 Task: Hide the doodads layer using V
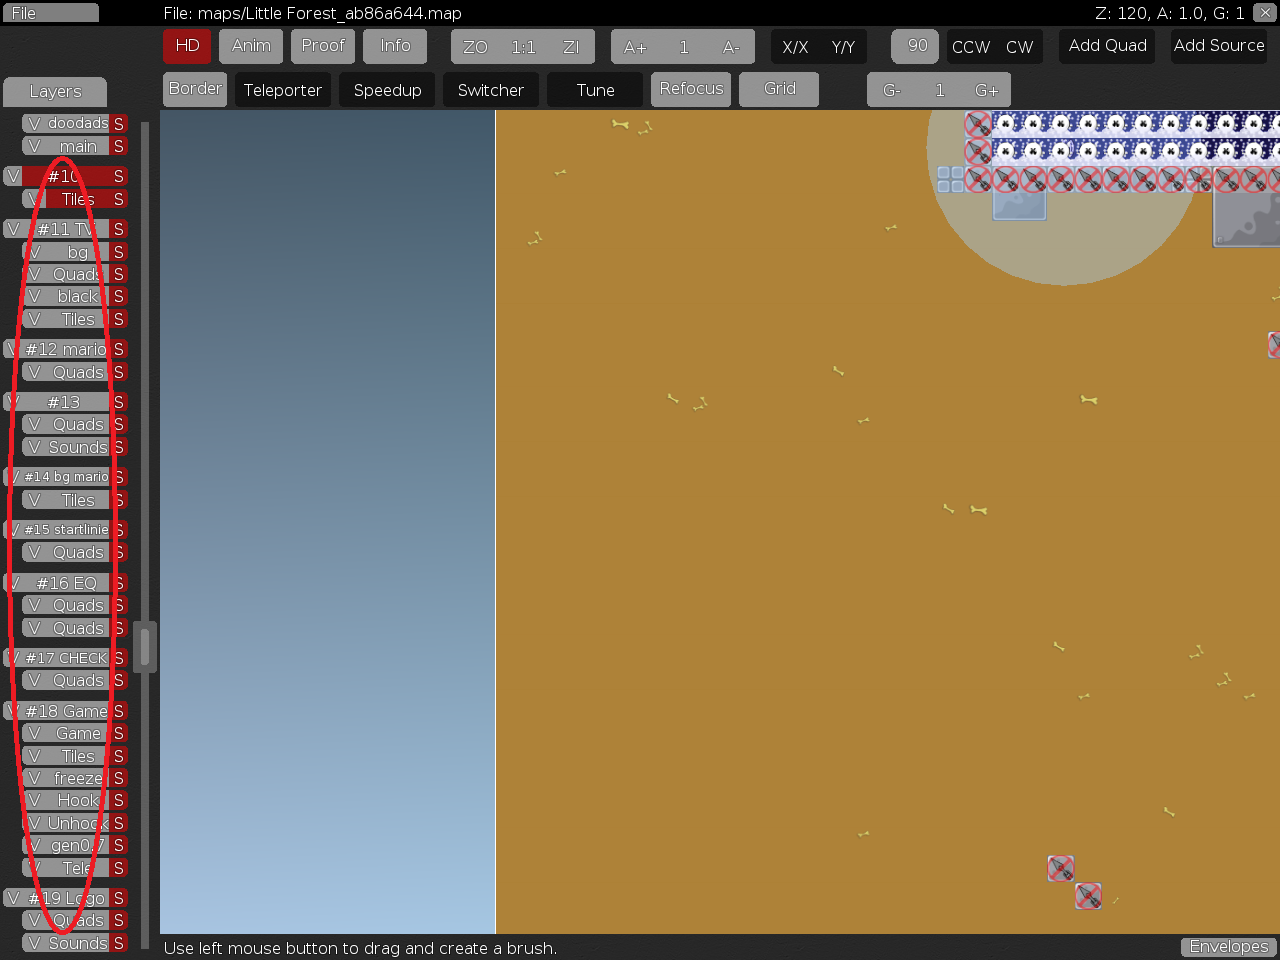(x=34, y=124)
